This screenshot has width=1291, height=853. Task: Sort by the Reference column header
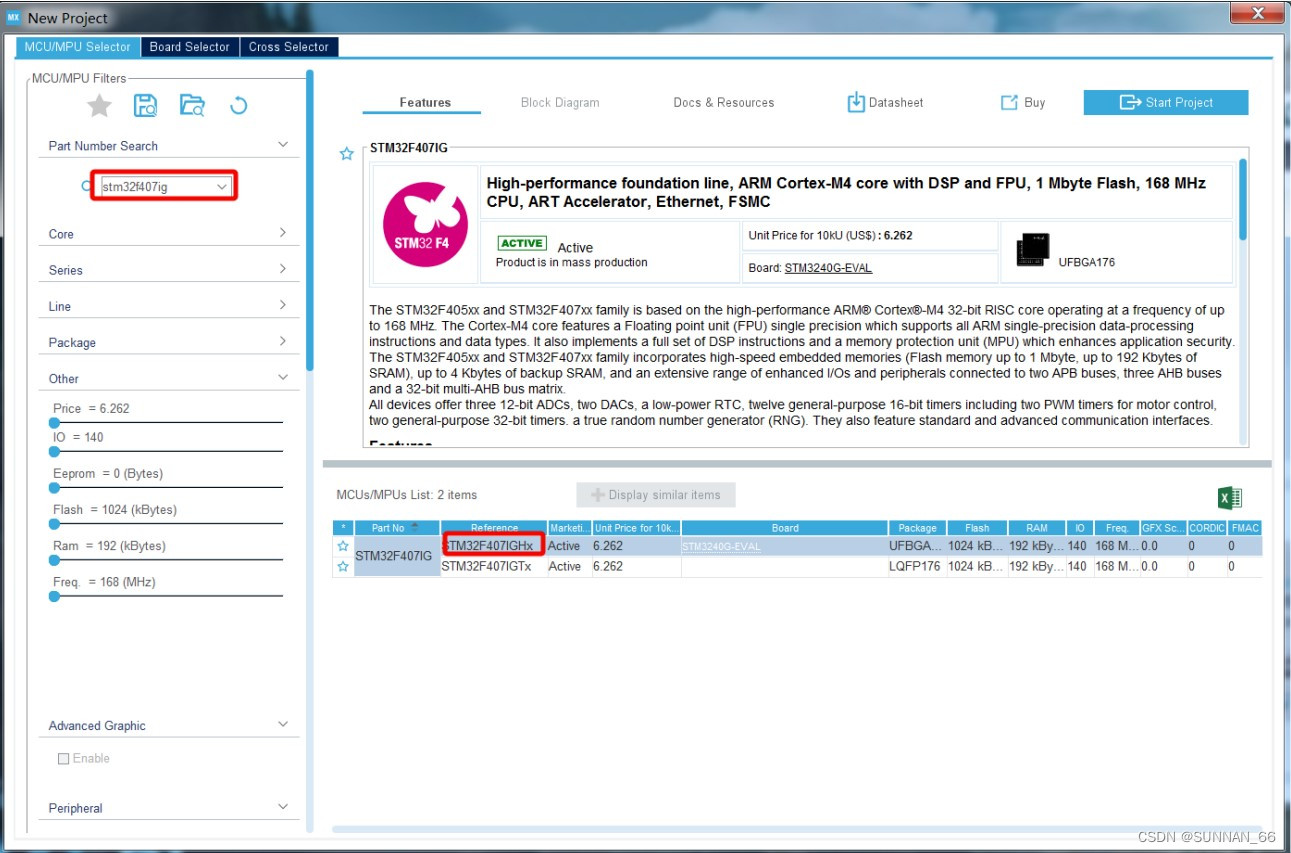(x=494, y=528)
